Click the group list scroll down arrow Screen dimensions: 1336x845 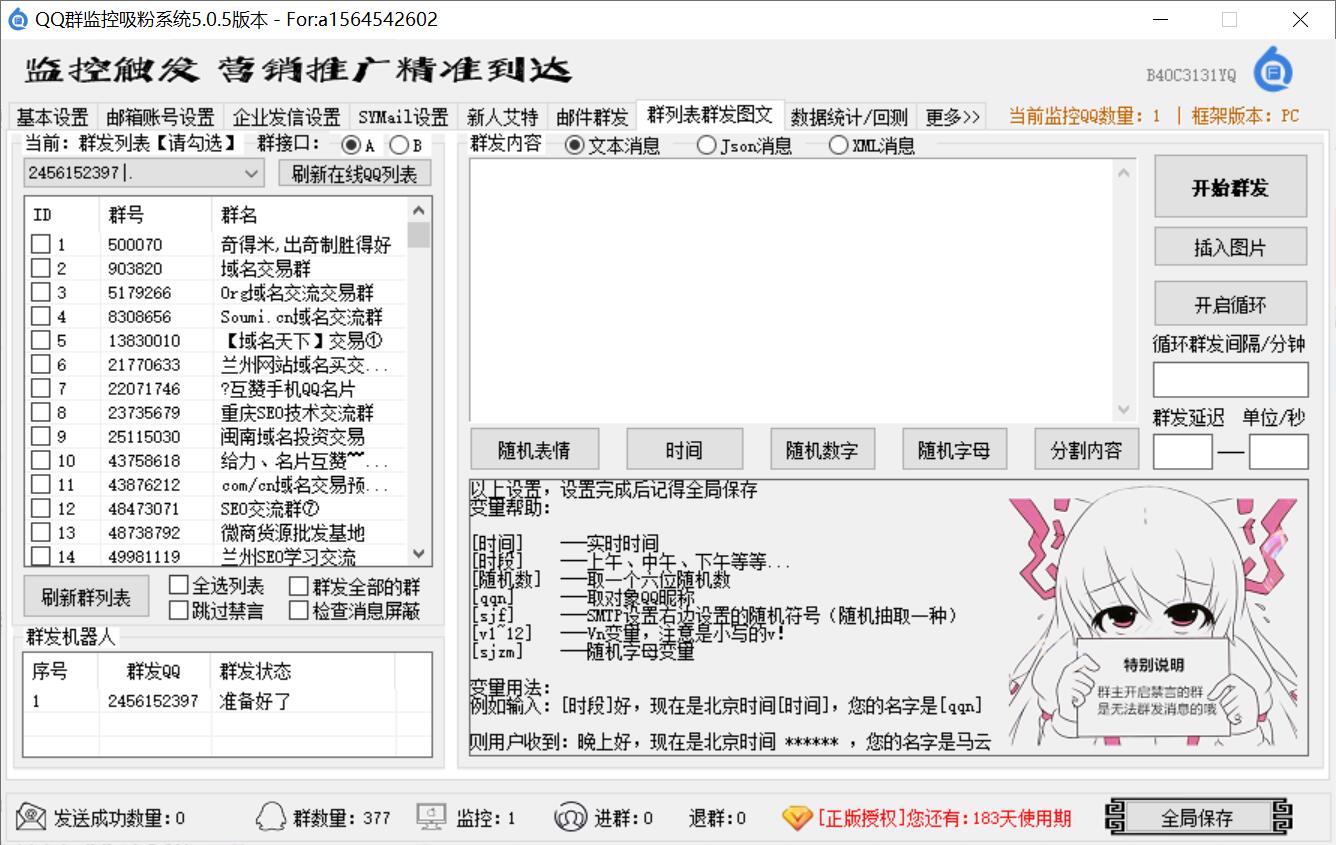click(x=419, y=554)
